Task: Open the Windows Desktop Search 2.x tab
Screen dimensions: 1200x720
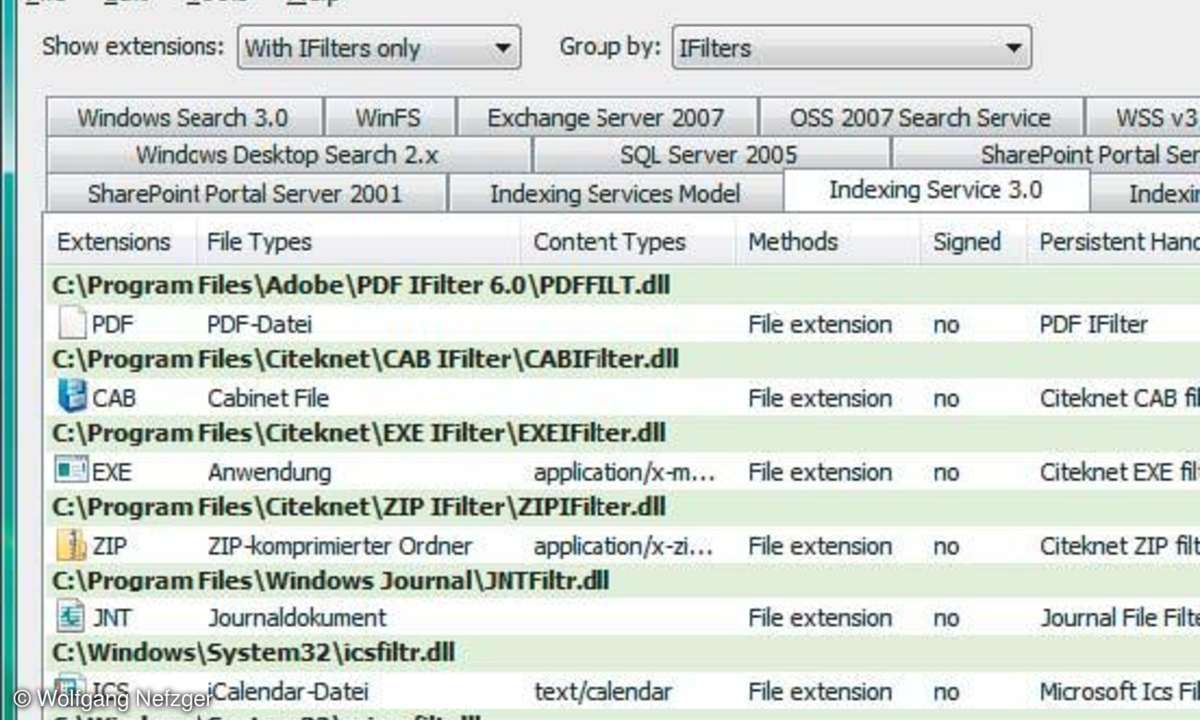Action: tap(287, 155)
